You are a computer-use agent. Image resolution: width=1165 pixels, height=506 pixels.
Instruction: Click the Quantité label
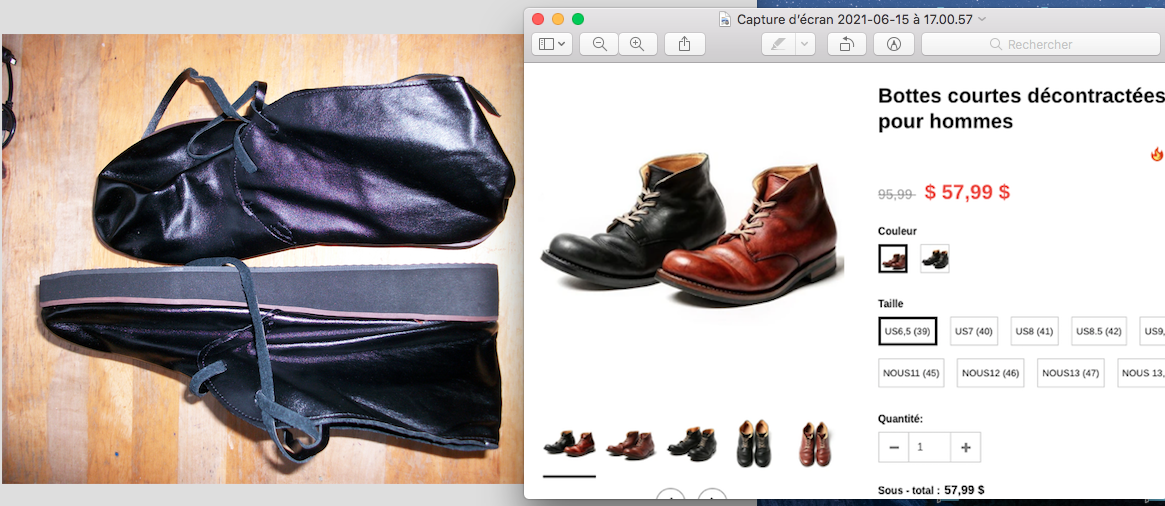coord(900,419)
